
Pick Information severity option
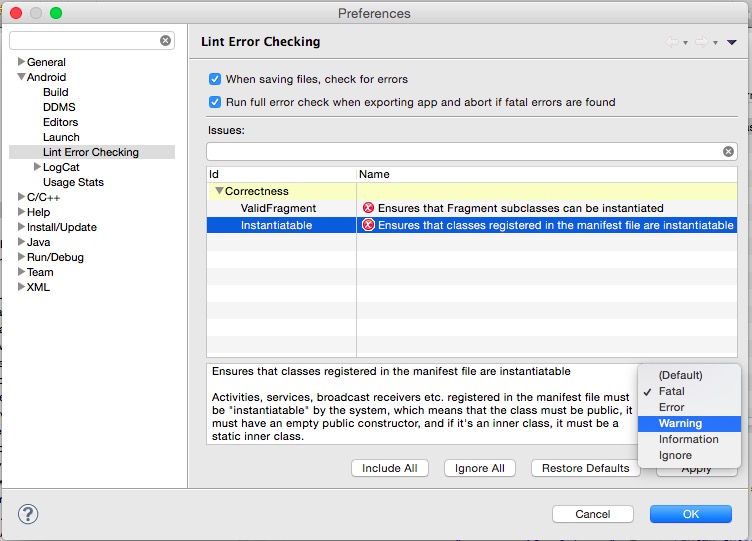click(x=689, y=439)
